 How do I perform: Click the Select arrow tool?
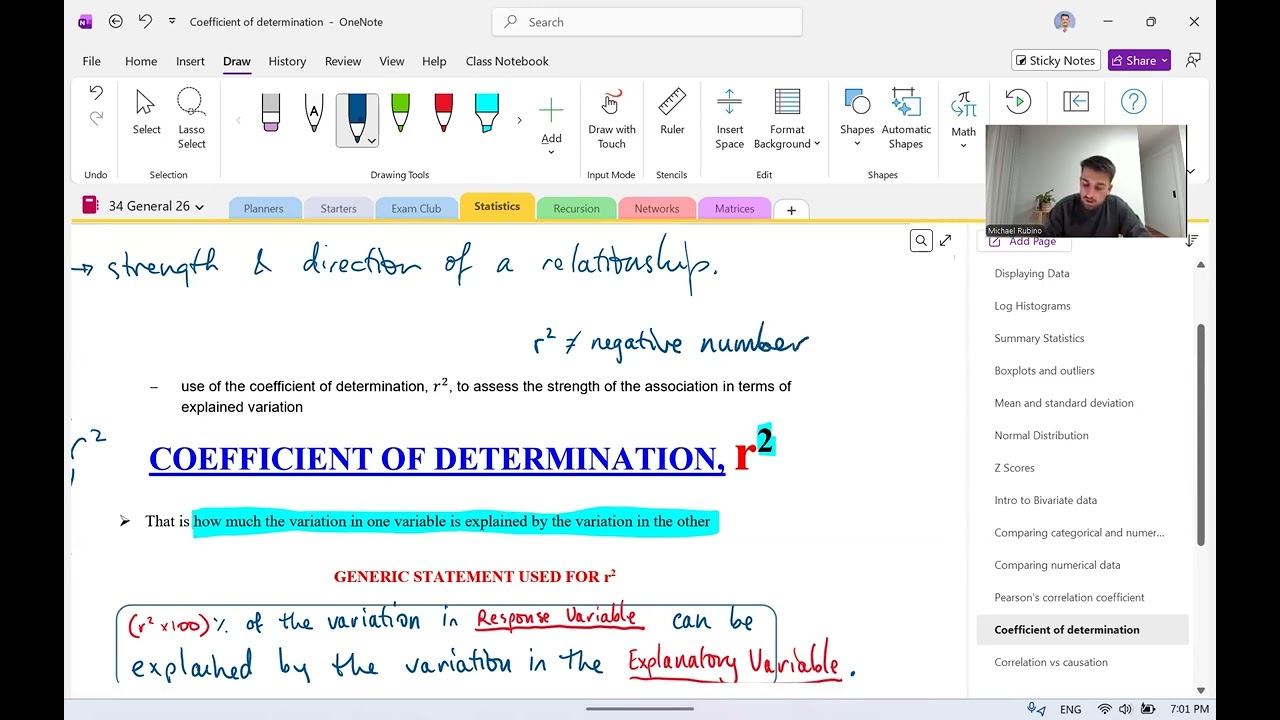tap(146, 112)
